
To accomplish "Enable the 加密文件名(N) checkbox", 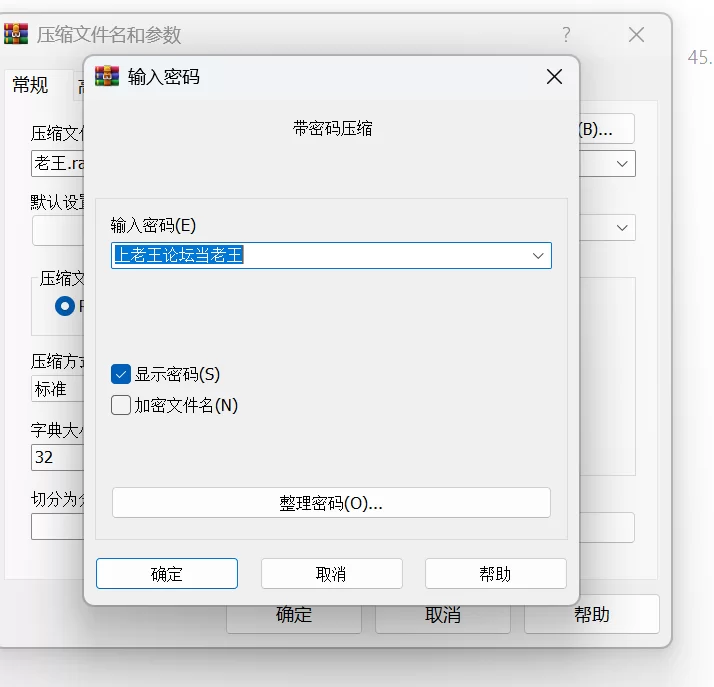I will [121, 405].
